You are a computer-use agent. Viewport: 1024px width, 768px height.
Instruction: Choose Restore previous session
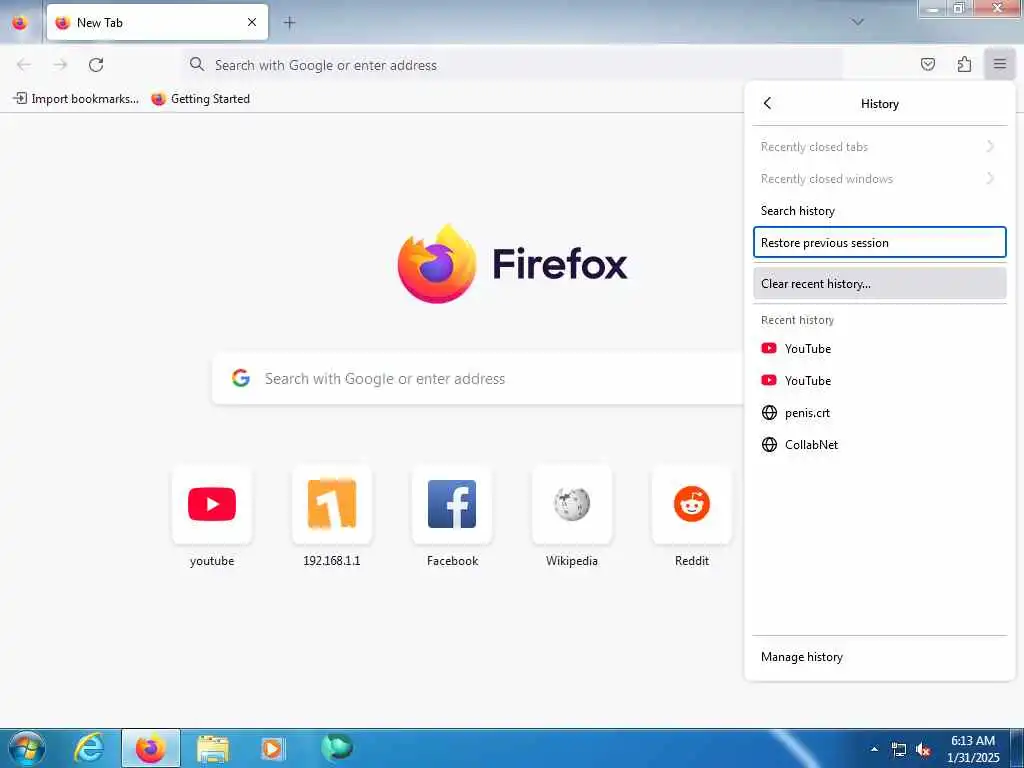(x=880, y=243)
